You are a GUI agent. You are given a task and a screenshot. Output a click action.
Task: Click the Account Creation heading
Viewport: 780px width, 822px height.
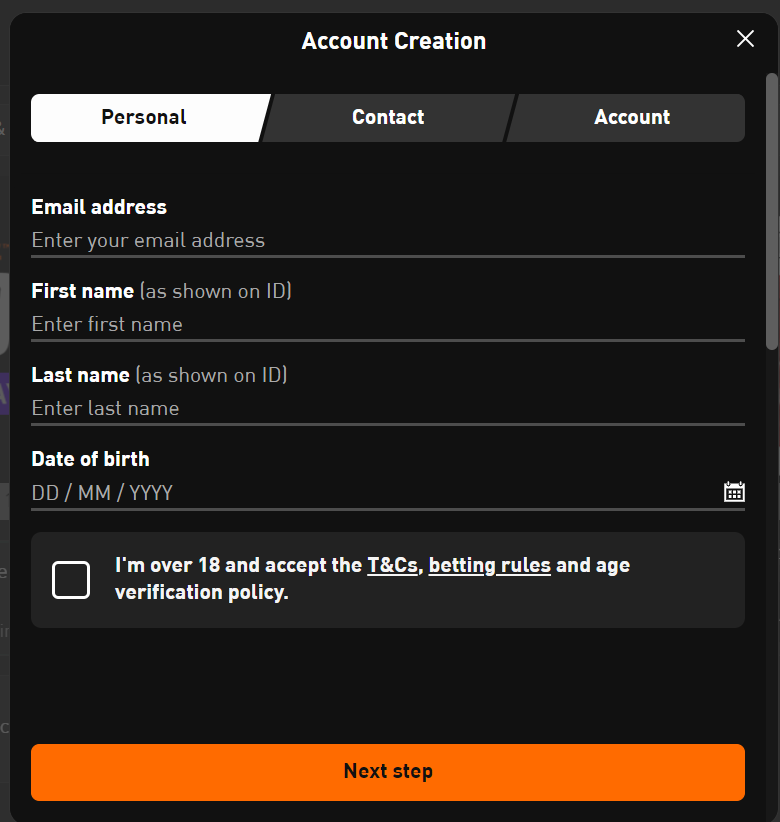394,41
